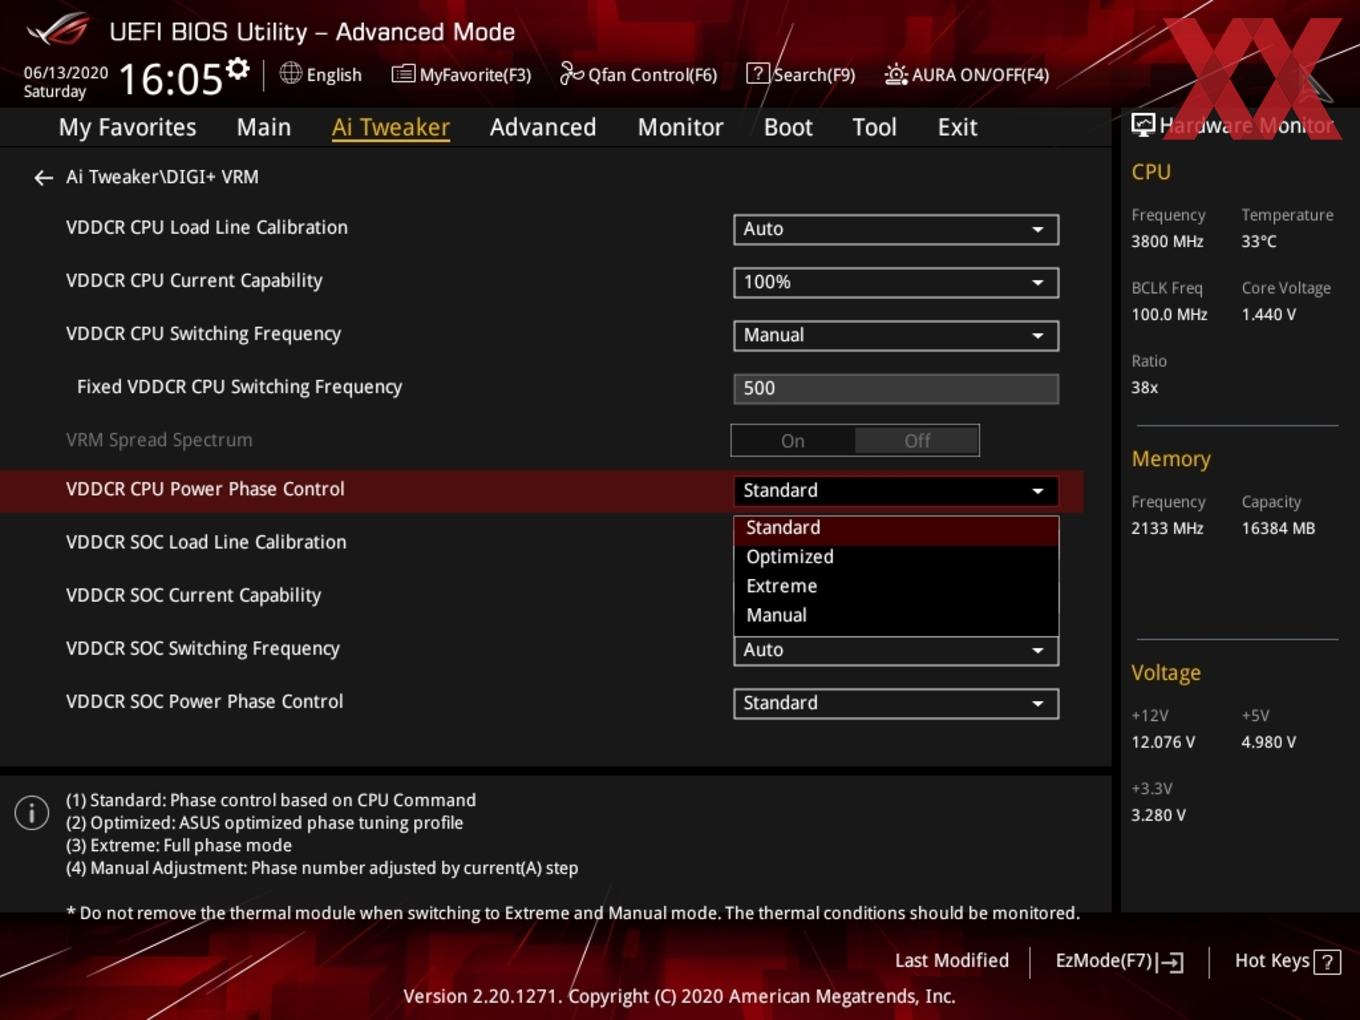This screenshot has height=1020, width=1360.
Task: Click the English language selector
Action: [334, 75]
